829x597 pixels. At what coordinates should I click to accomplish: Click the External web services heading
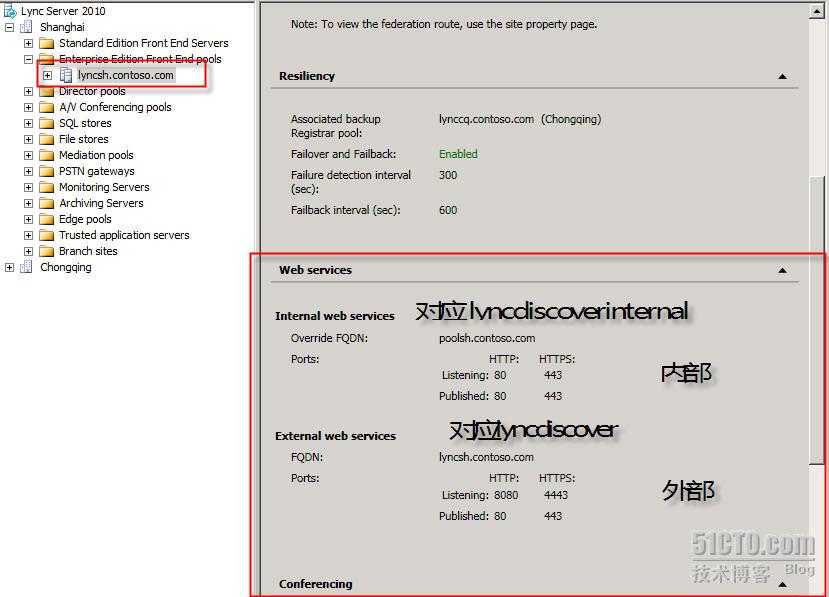(x=335, y=436)
